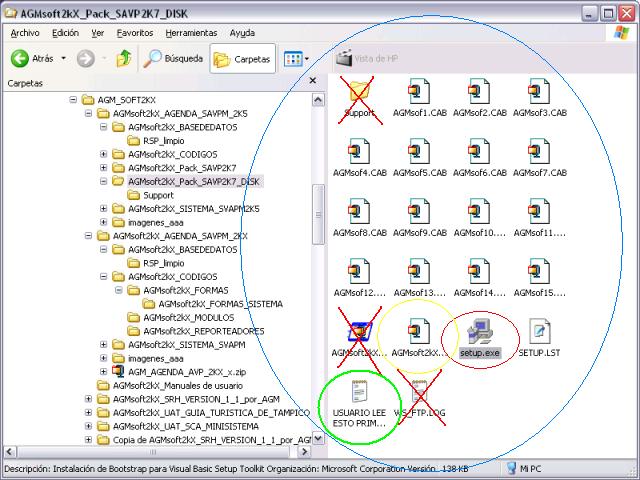
Task: Toggle the Carpetas folder pane button
Action: (242, 59)
